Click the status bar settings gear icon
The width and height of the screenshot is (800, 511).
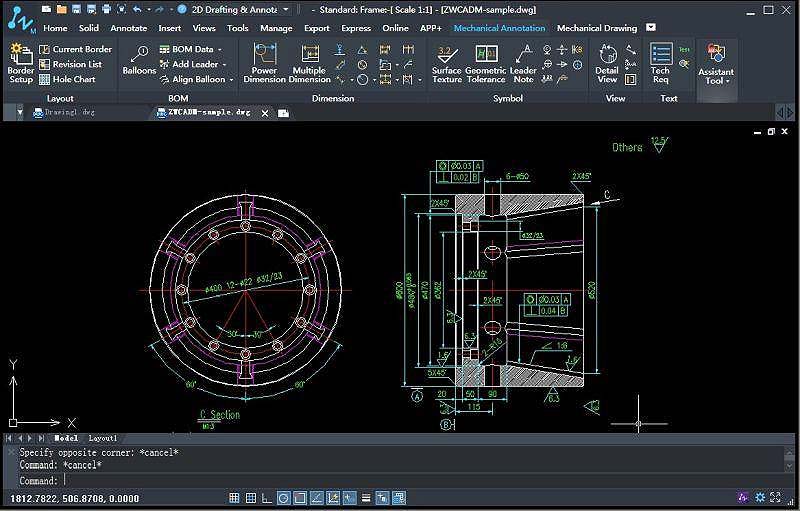pyautogui.click(x=760, y=497)
